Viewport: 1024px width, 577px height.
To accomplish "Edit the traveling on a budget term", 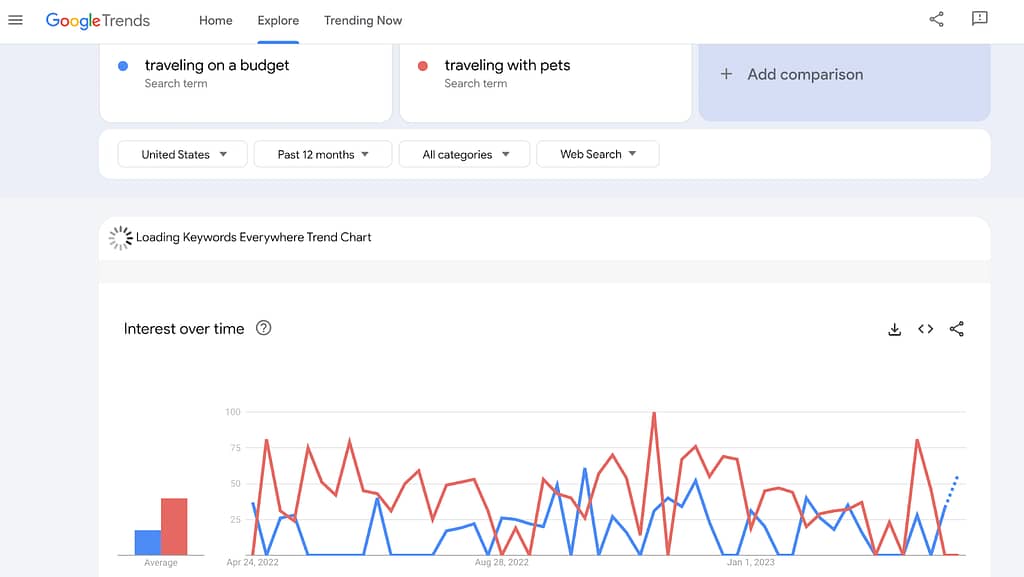I will (x=246, y=74).
